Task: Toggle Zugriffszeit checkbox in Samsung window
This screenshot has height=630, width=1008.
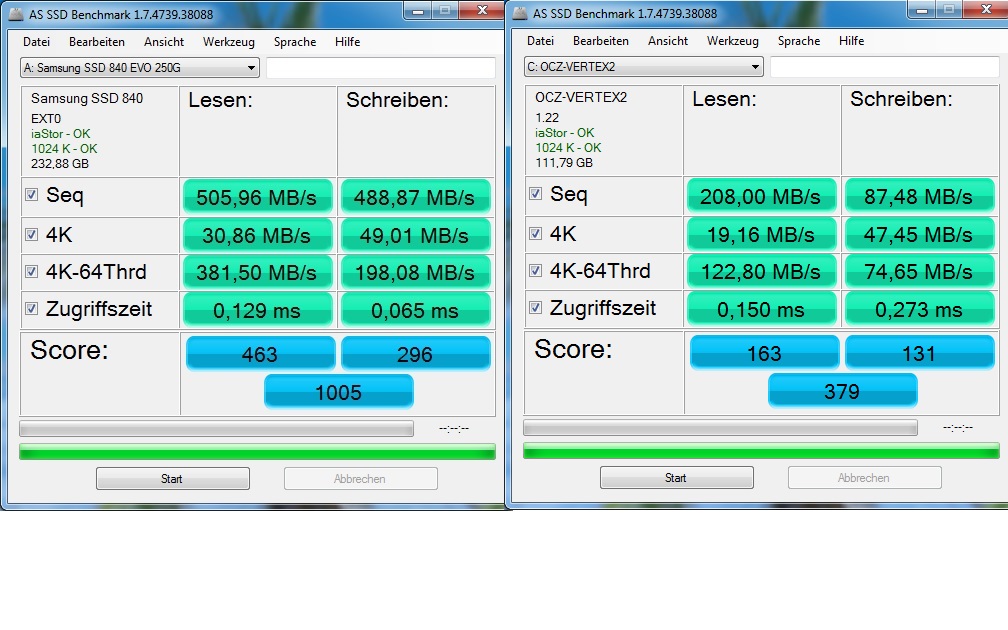Action: click(31, 309)
